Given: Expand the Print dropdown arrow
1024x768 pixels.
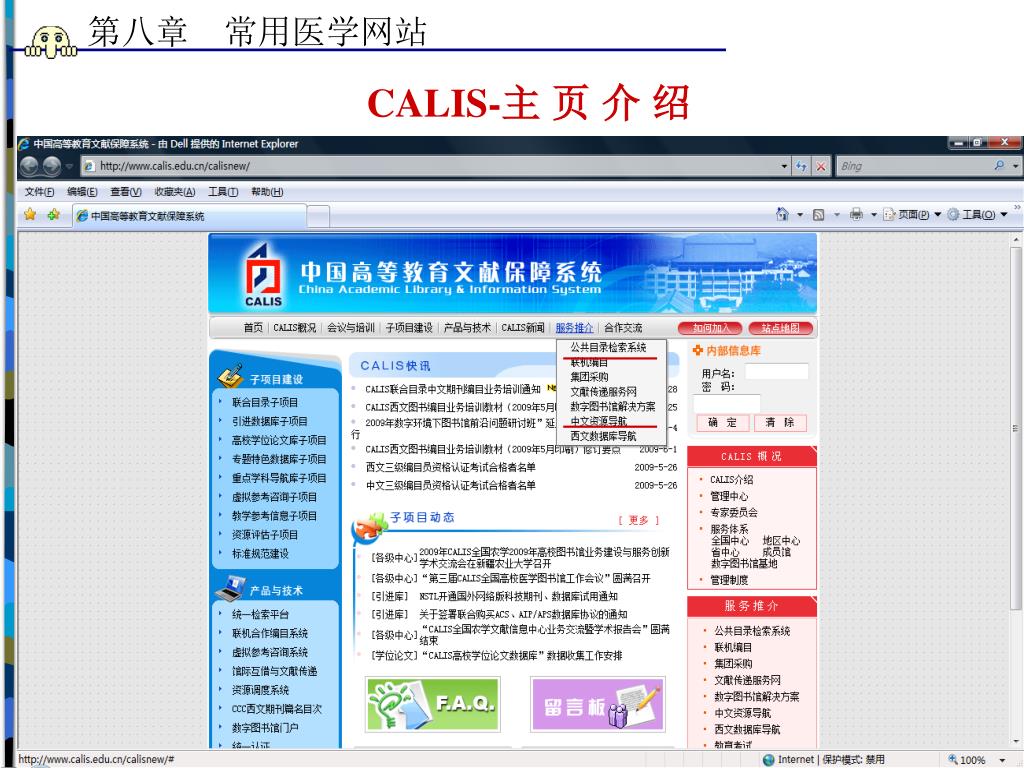Looking at the screenshot, I should click(x=873, y=215).
